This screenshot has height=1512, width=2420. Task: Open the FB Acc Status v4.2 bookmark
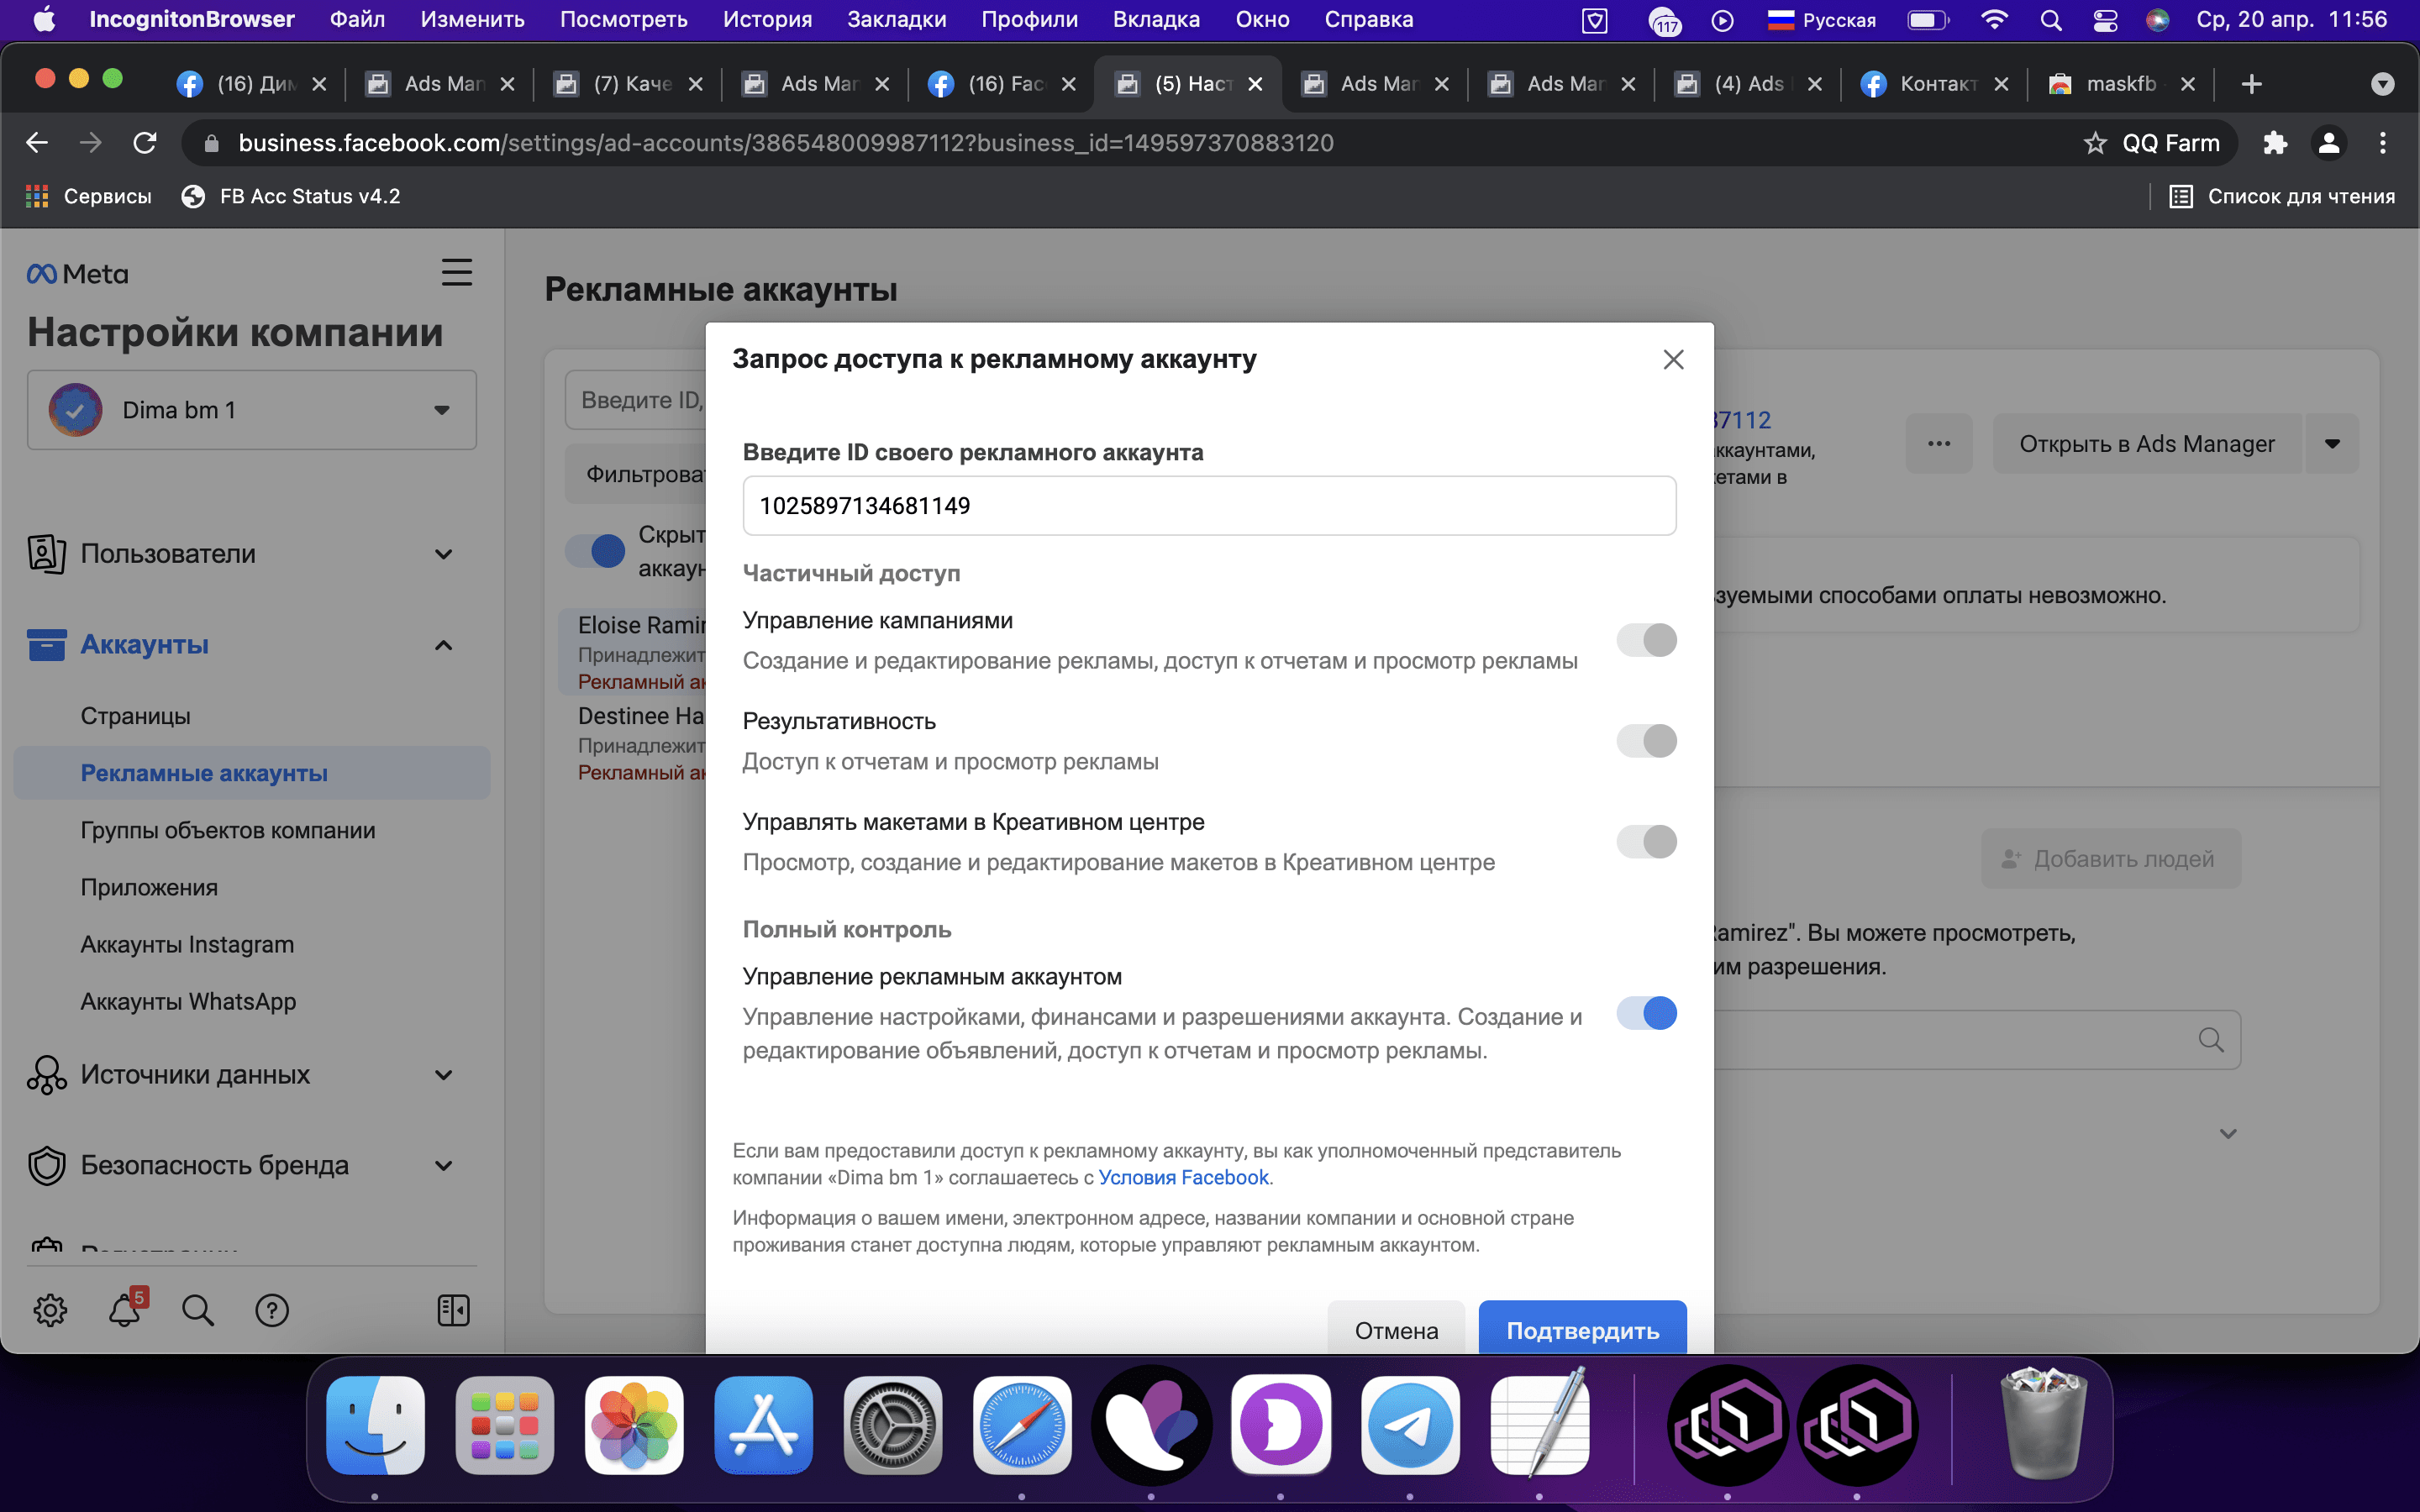(291, 196)
